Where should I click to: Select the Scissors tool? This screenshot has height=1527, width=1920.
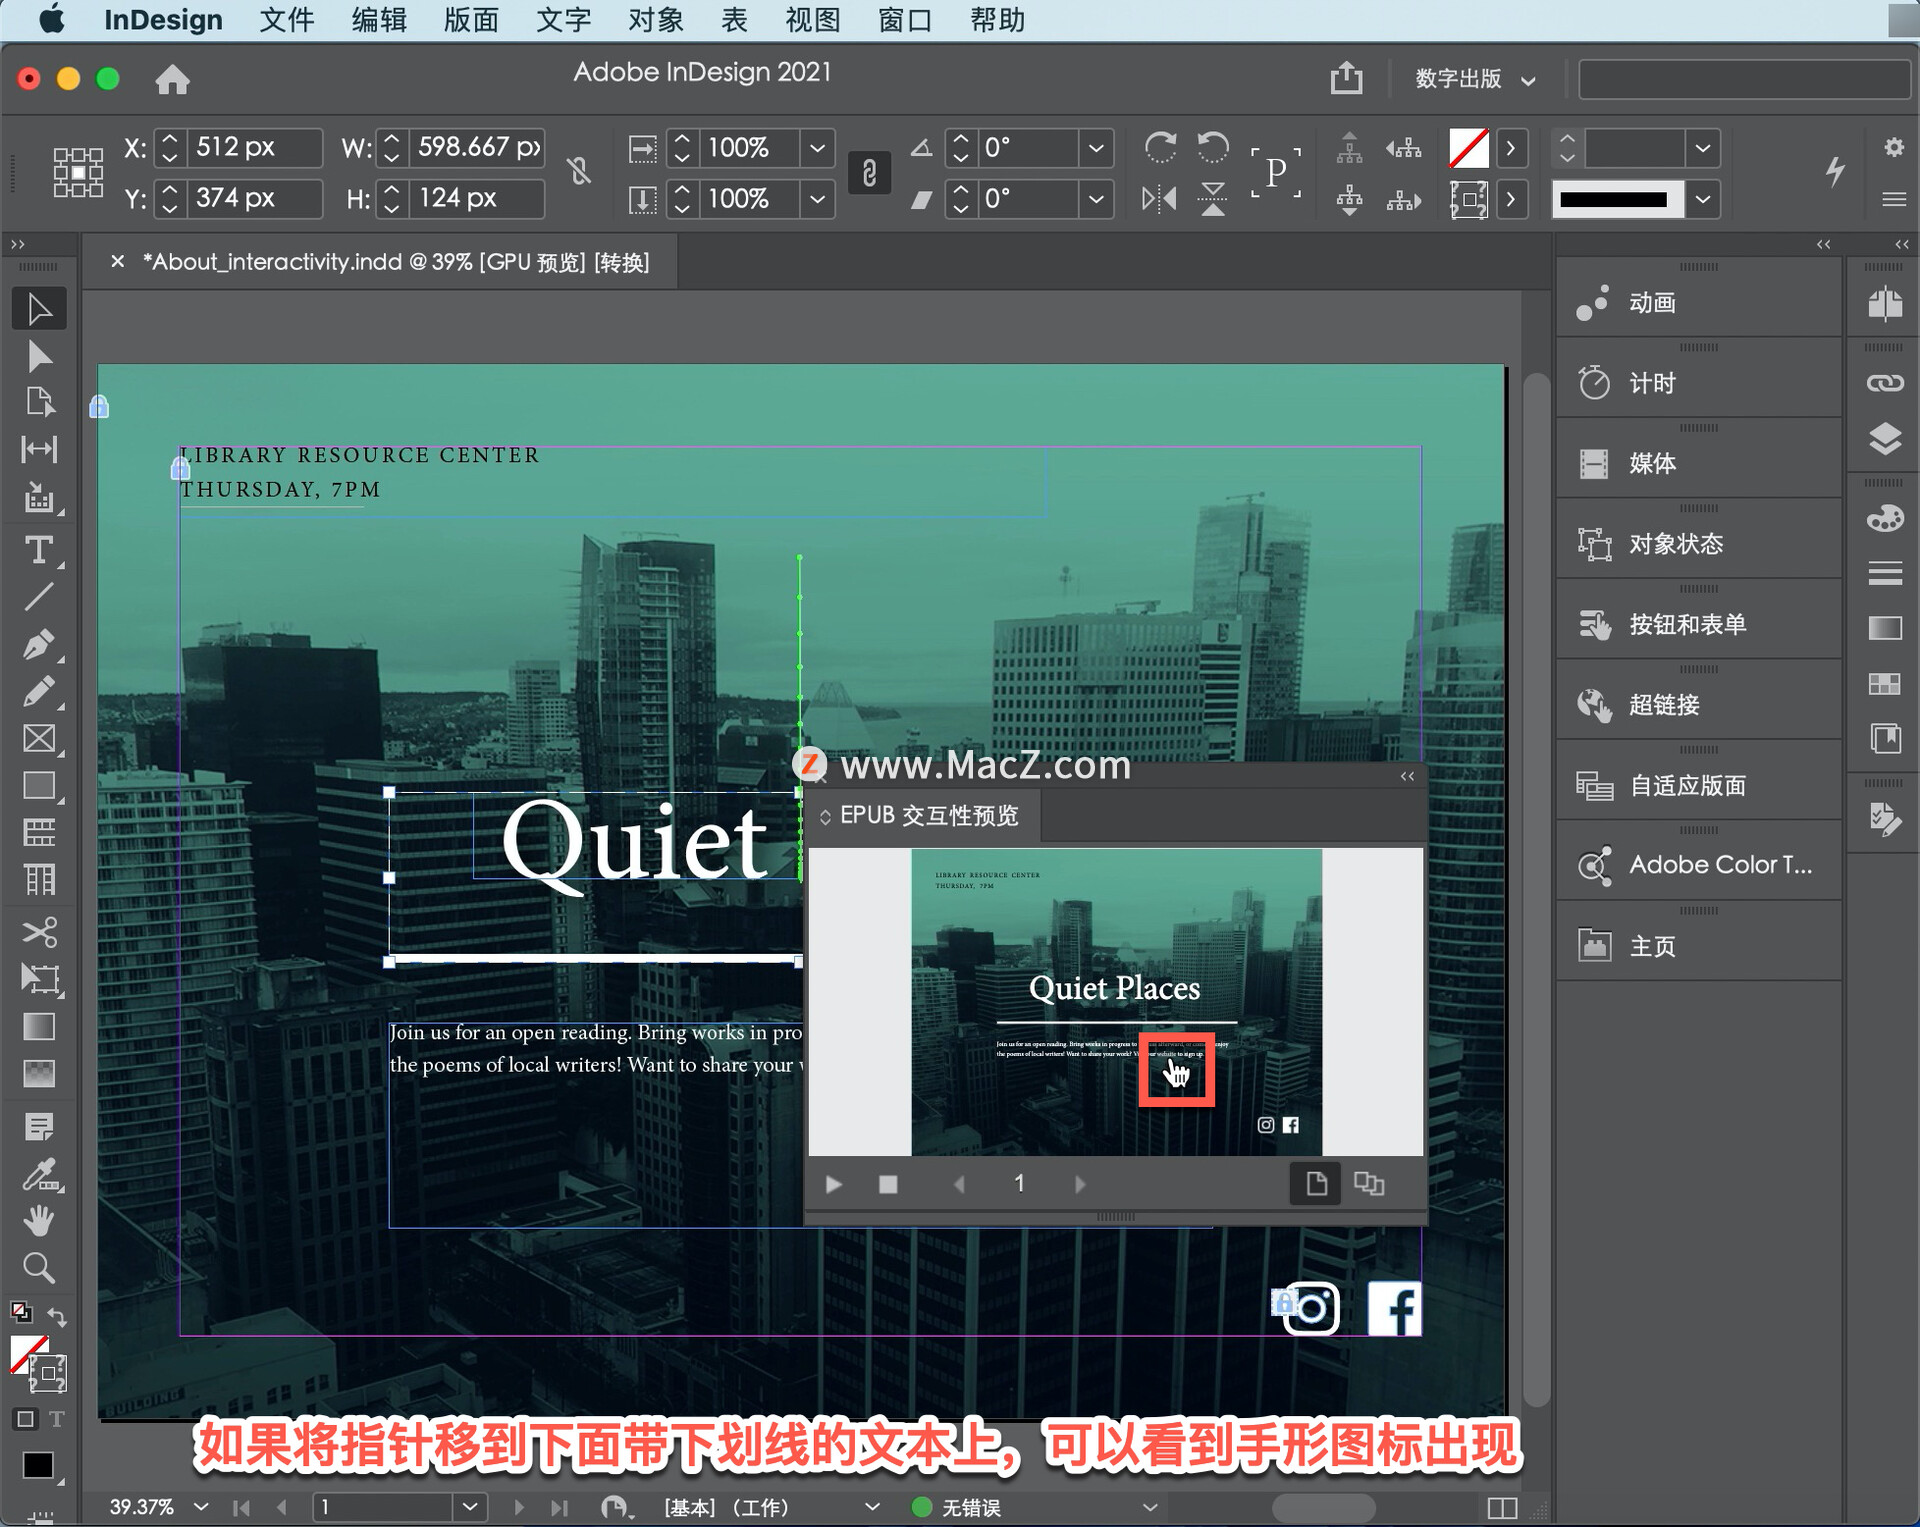tap(40, 933)
